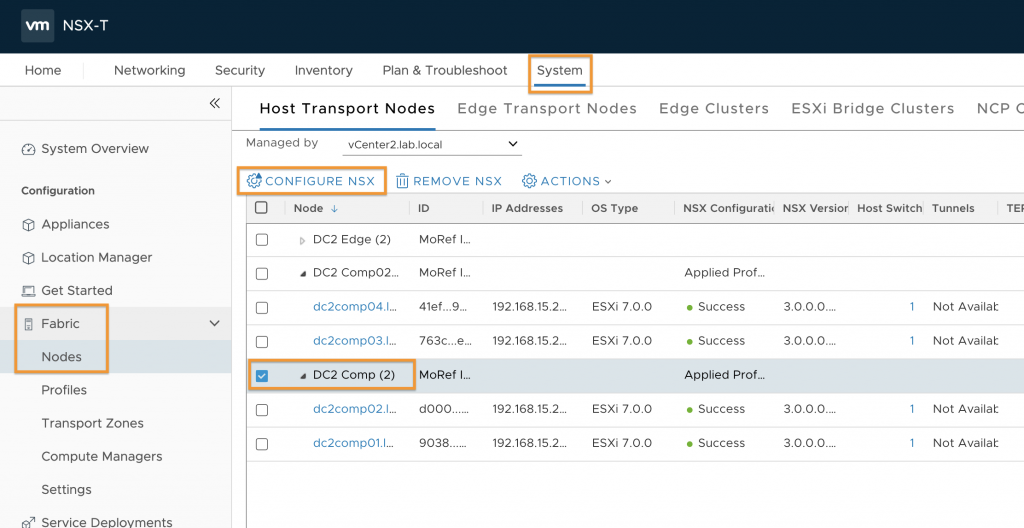
Task: Click the Fabric server icon
Action: click(x=28, y=324)
